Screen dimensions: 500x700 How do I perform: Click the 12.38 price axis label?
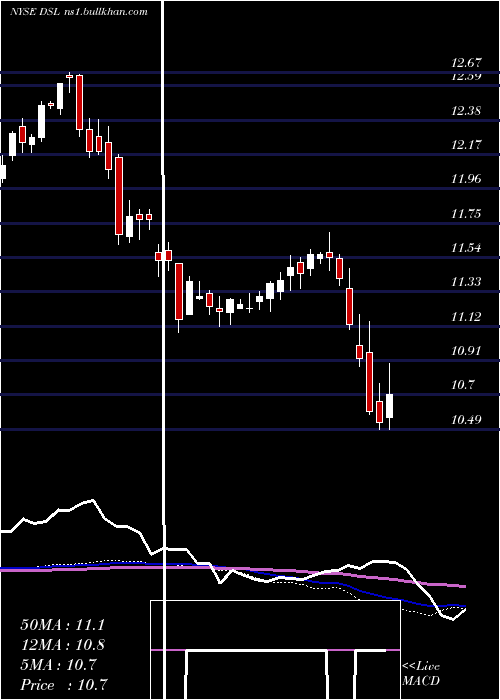pos(466,110)
